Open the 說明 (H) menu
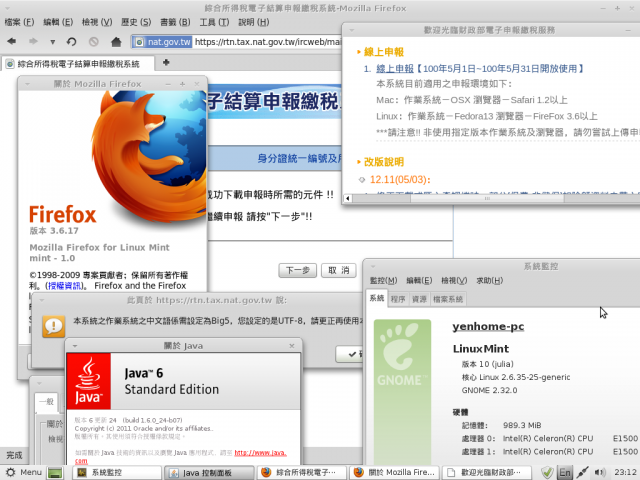Image resolution: width=640 pixels, height=480 pixels. 253,22
